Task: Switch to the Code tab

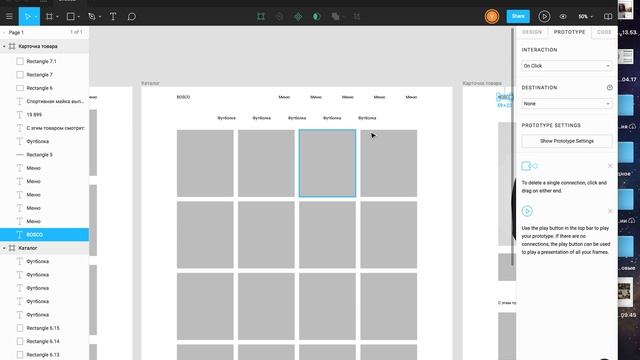Action: 604,32
